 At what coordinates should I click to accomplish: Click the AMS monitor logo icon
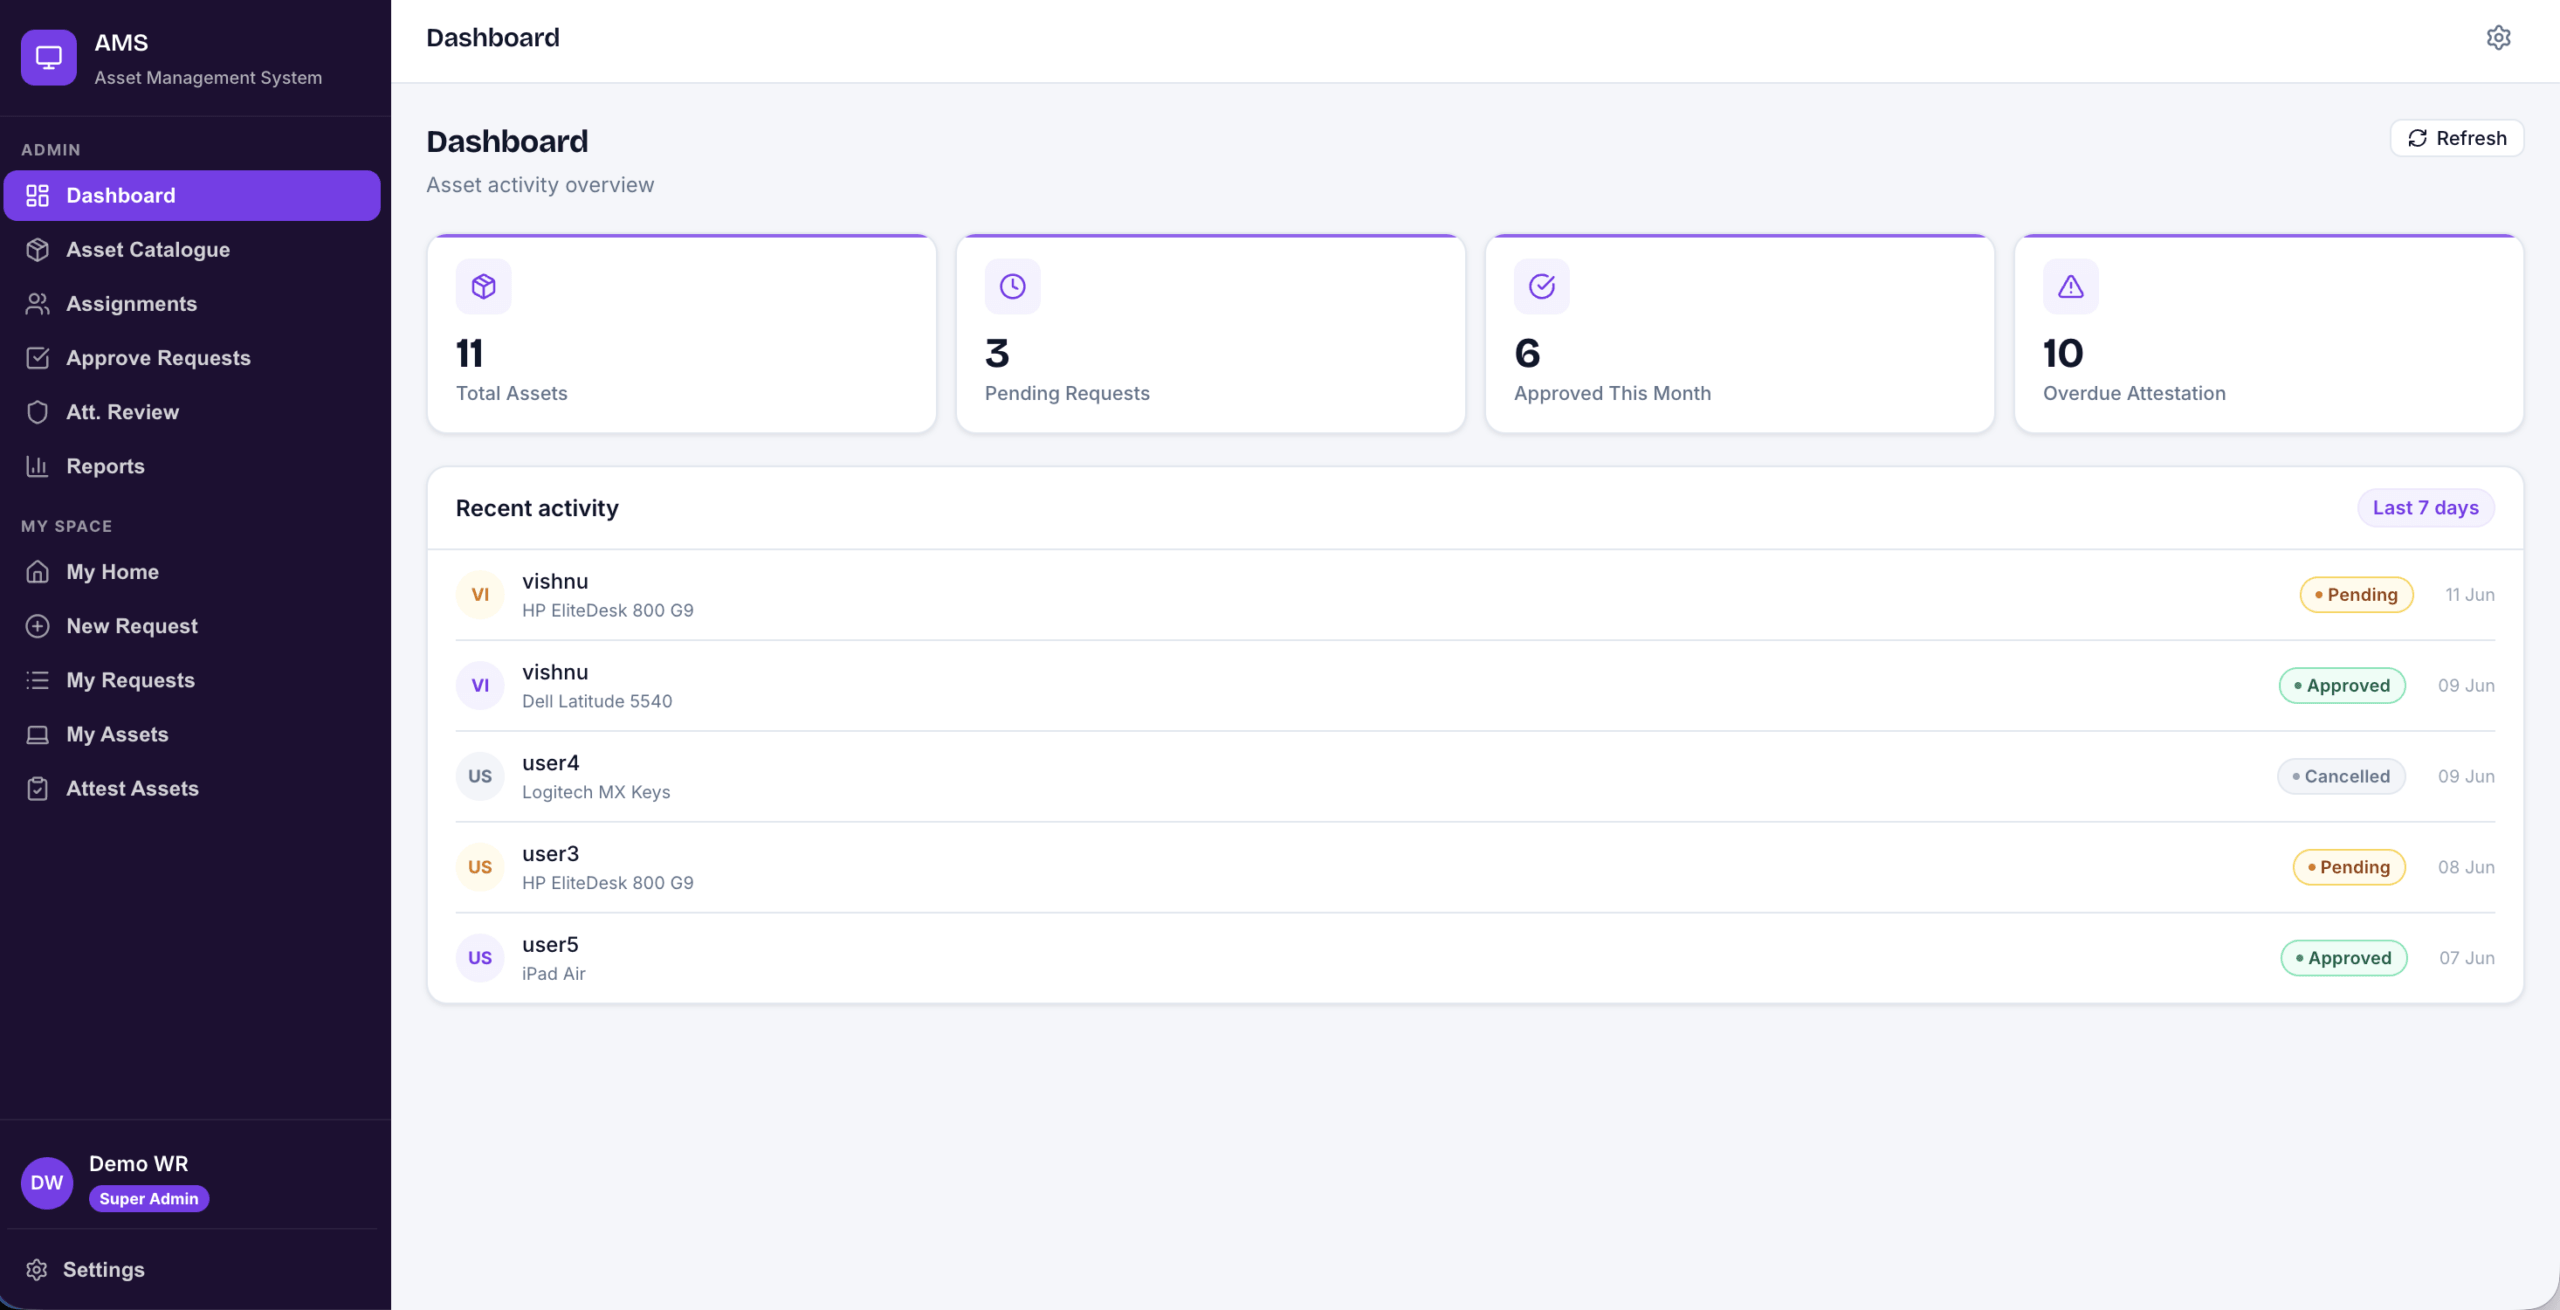click(x=48, y=58)
